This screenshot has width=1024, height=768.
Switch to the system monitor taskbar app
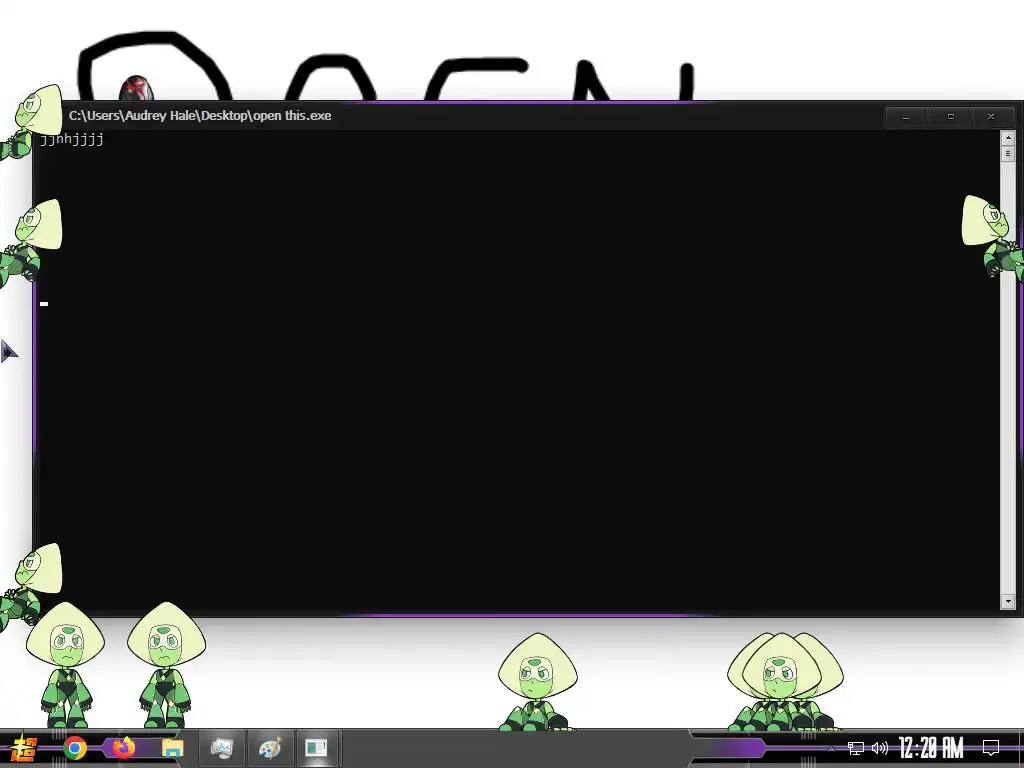[222, 748]
